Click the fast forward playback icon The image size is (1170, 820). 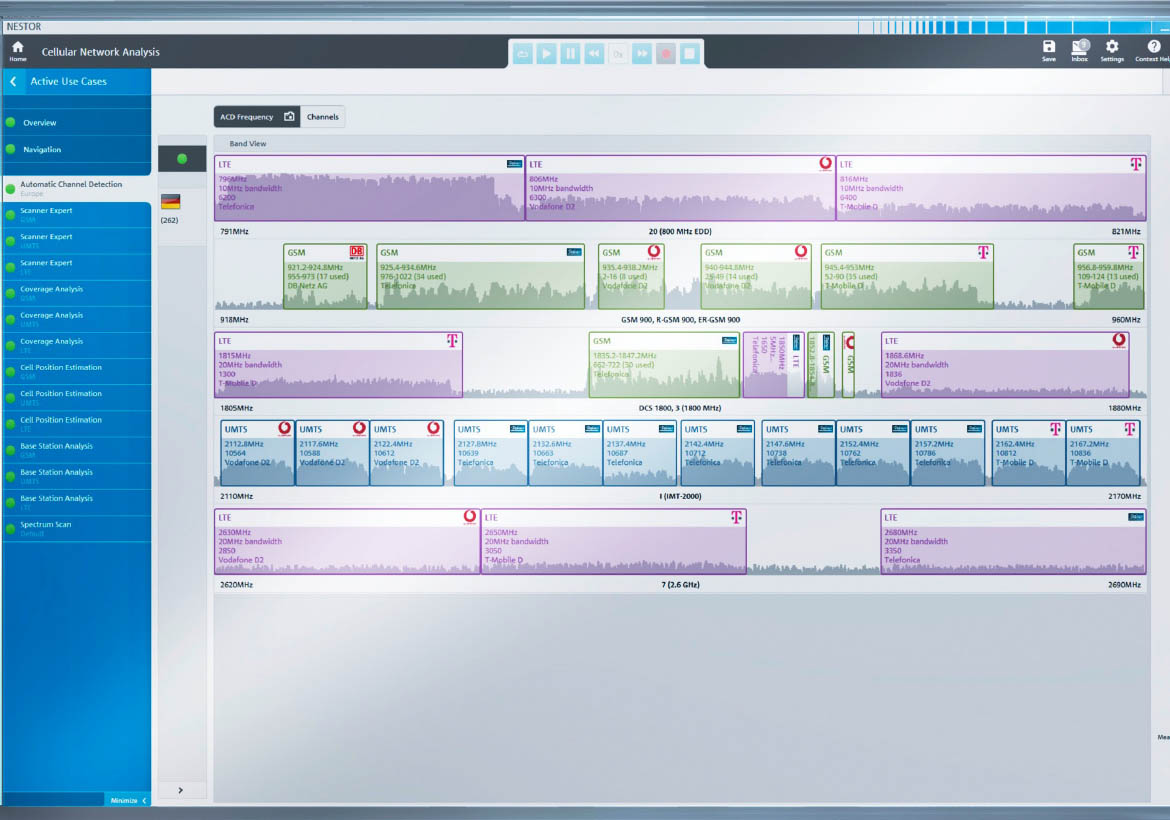tap(642, 54)
